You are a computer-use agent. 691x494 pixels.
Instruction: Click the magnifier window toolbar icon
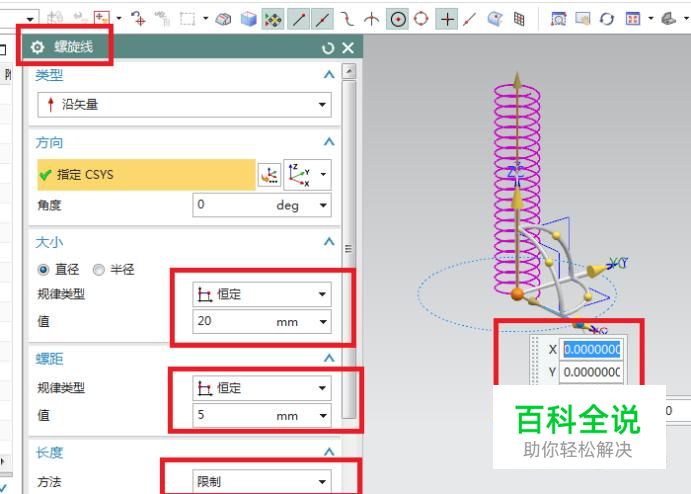pyautogui.click(x=558, y=19)
